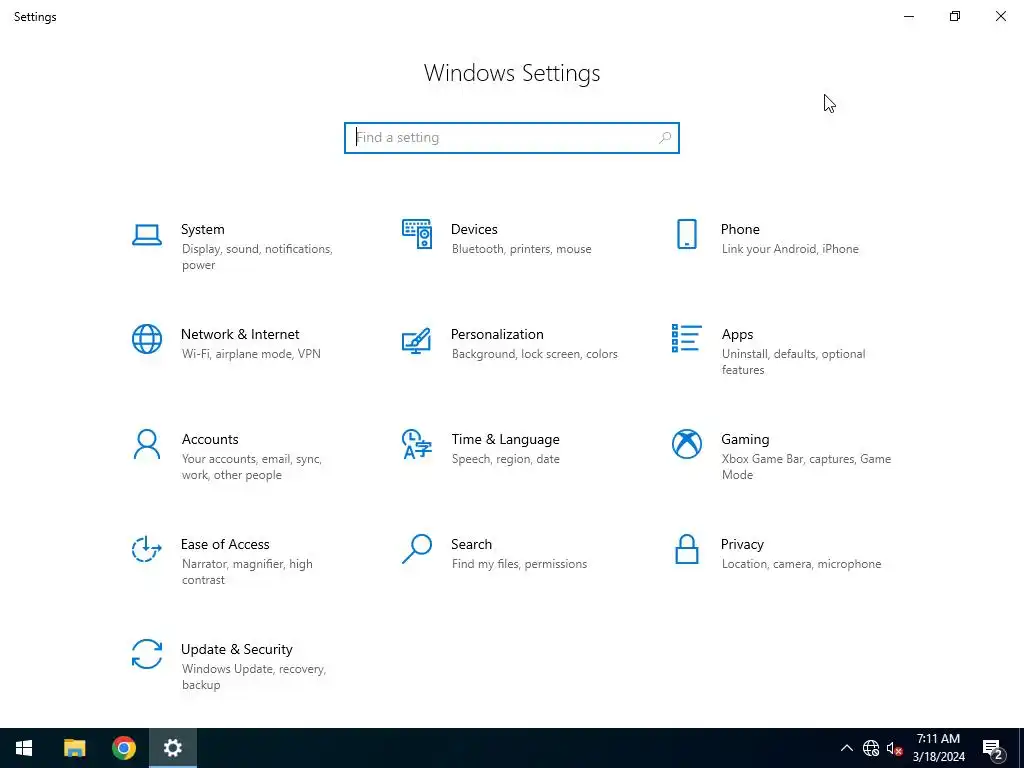This screenshot has height=768, width=1024.
Task: Open the Devices settings title
Action: tap(474, 229)
